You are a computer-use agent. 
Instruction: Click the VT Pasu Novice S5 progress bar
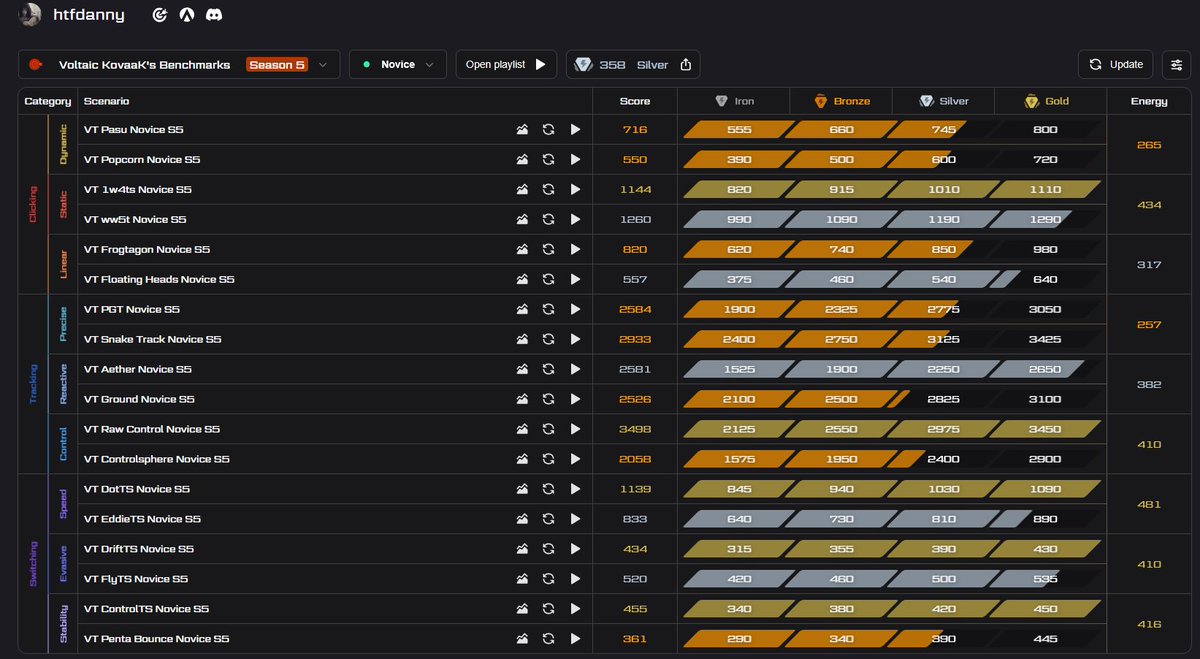[x=892, y=130]
